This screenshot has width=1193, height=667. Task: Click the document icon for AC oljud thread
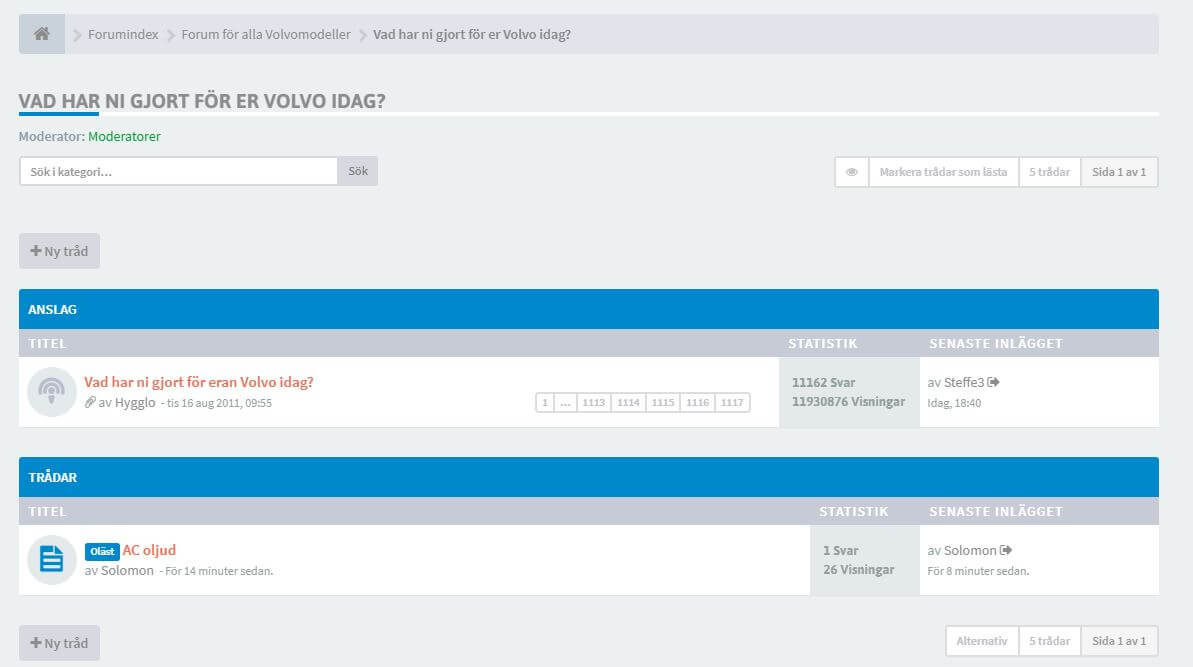point(52,560)
